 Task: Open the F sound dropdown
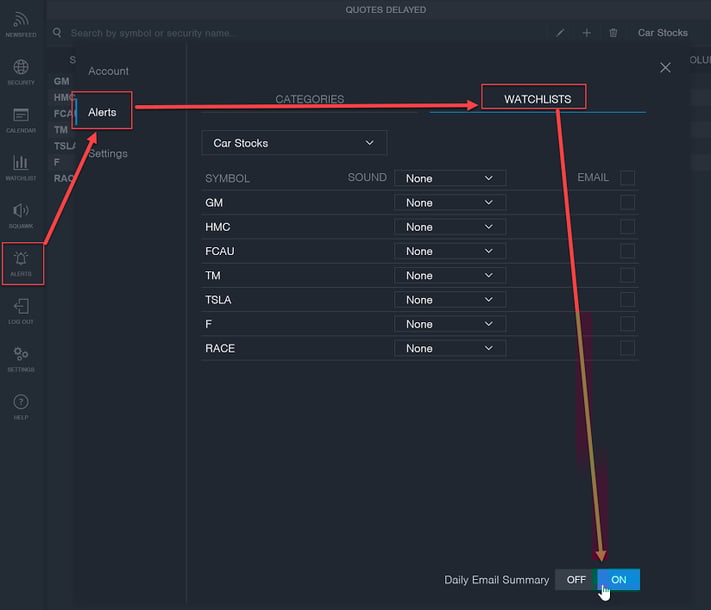(x=450, y=324)
